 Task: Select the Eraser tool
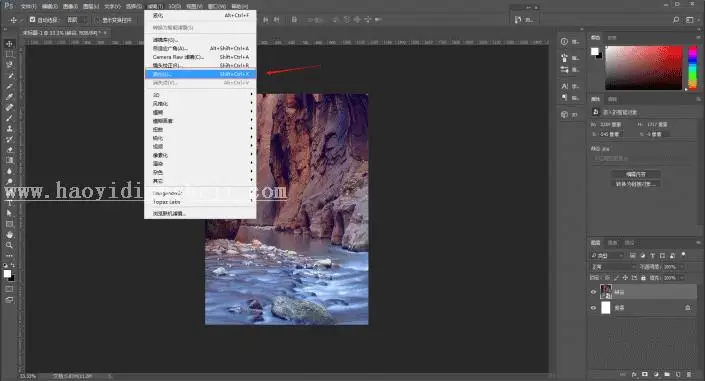coord(9,150)
